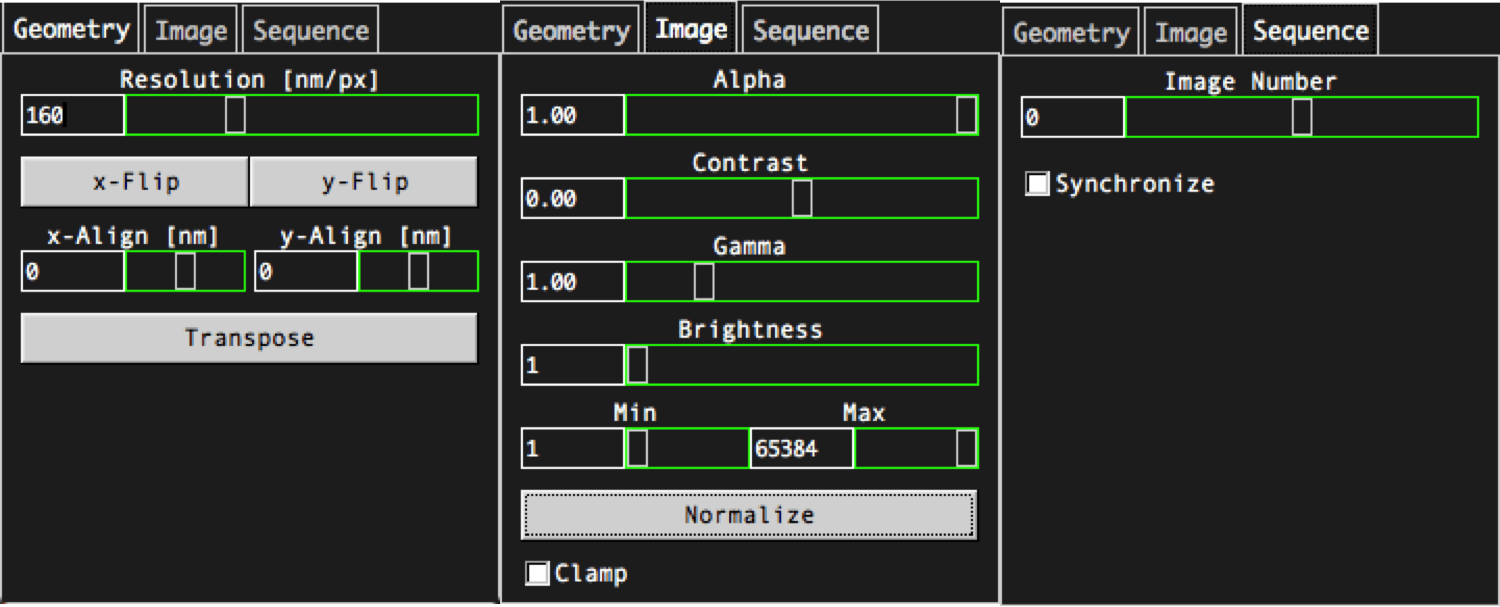Click the Resolution value input field
Screen dimensions: 1500x607
(73, 115)
